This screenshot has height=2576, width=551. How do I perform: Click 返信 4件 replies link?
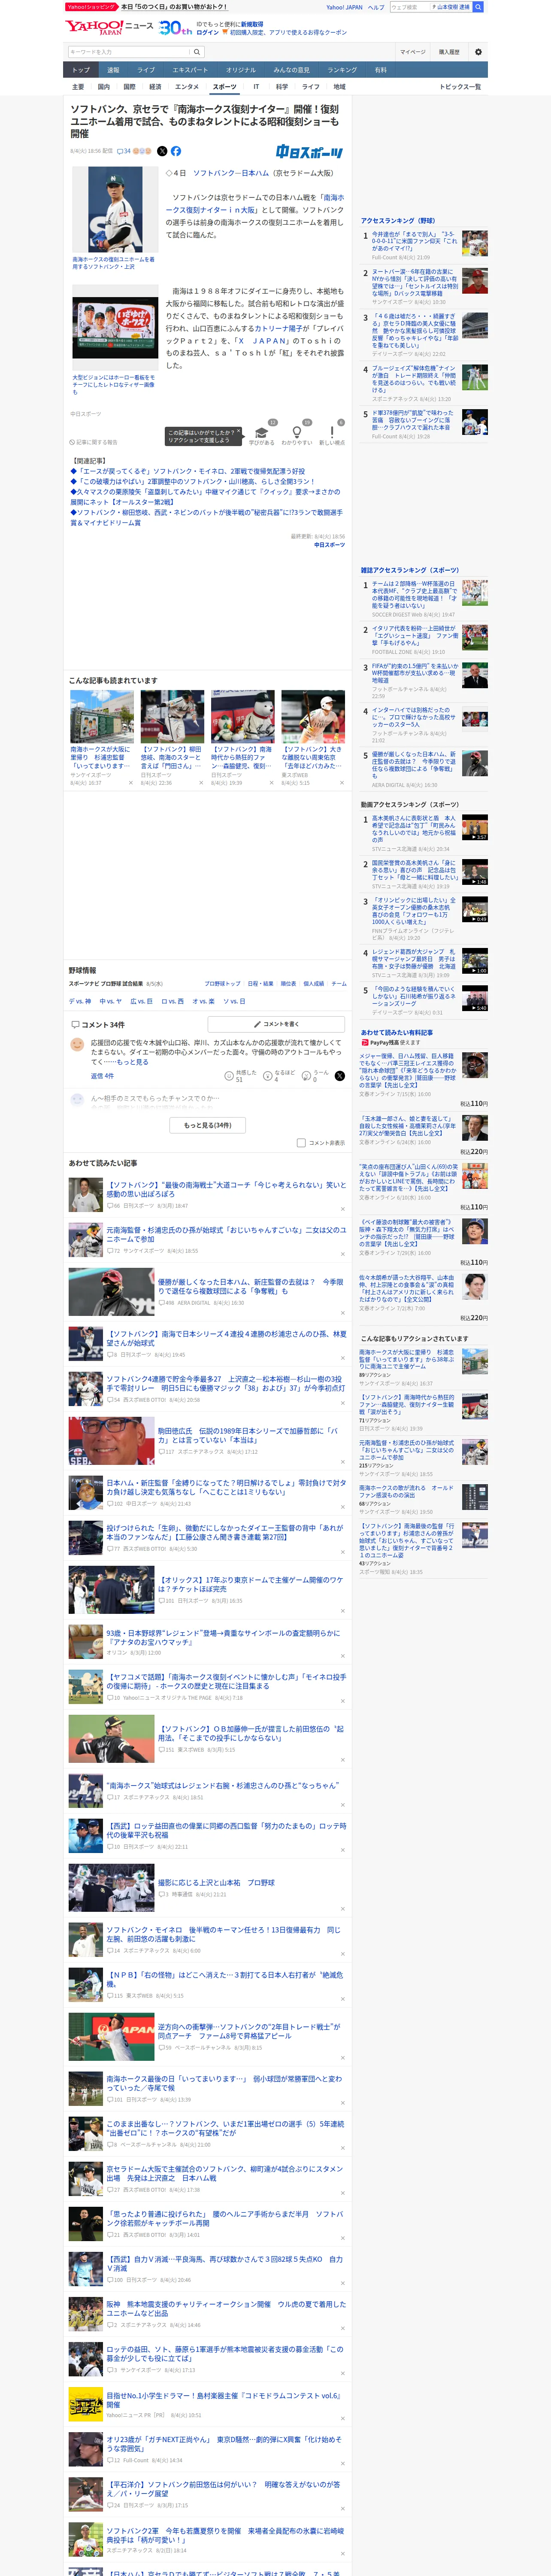[x=102, y=1076]
